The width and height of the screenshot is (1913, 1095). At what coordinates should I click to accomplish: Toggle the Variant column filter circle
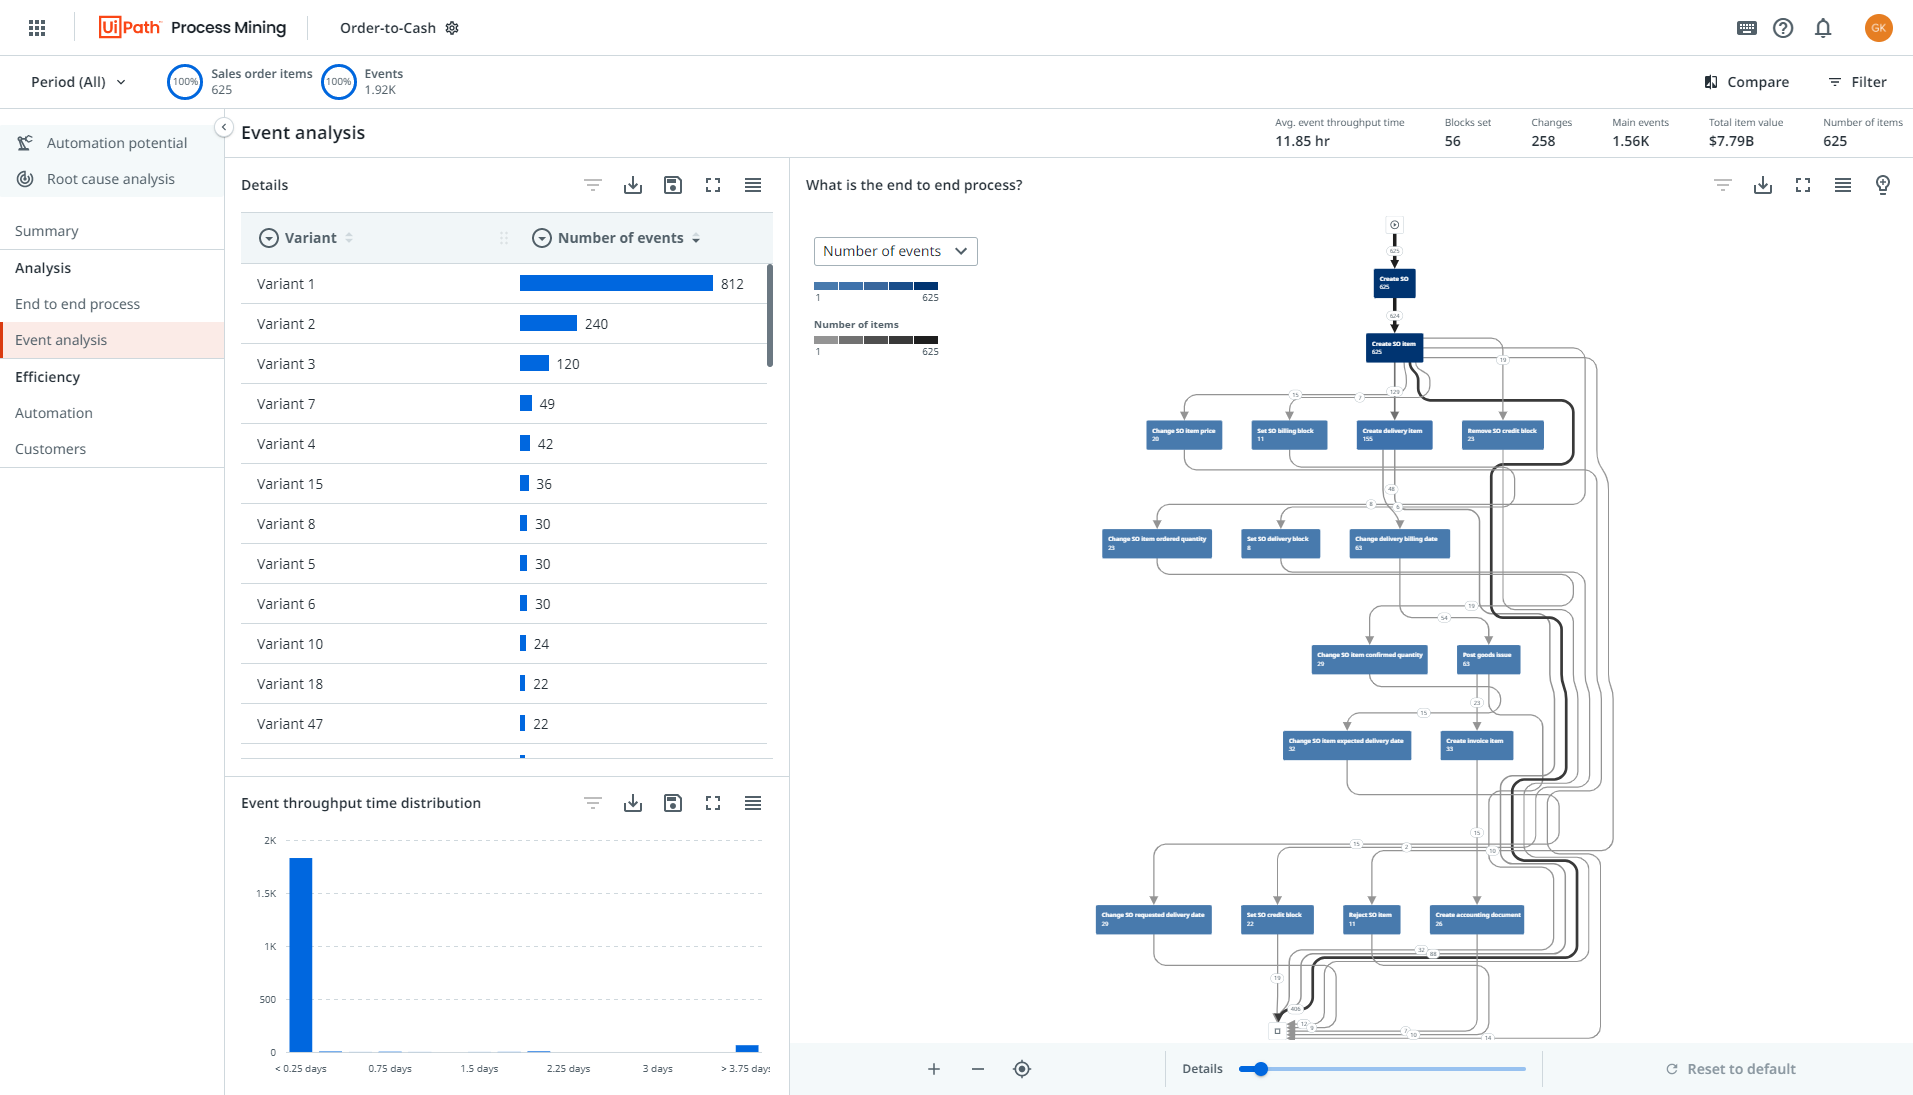(x=268, y=238)
